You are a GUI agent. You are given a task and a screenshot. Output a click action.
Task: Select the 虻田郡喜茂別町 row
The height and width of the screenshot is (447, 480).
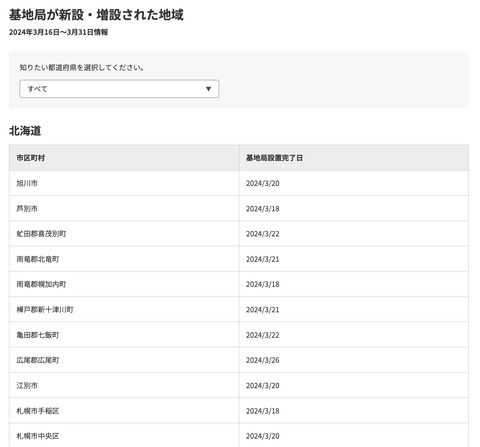point(239,234)
